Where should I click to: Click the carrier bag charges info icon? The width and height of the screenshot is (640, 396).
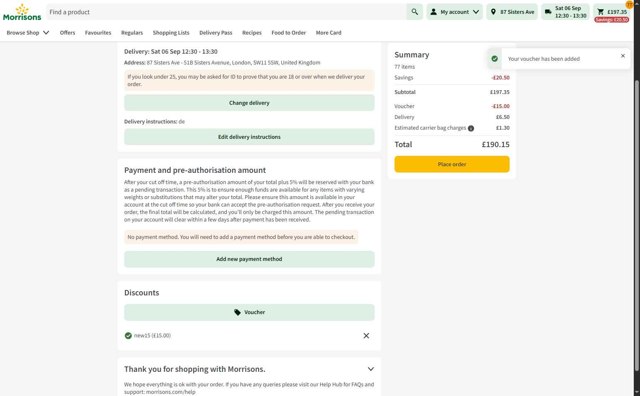coord(471,128)
